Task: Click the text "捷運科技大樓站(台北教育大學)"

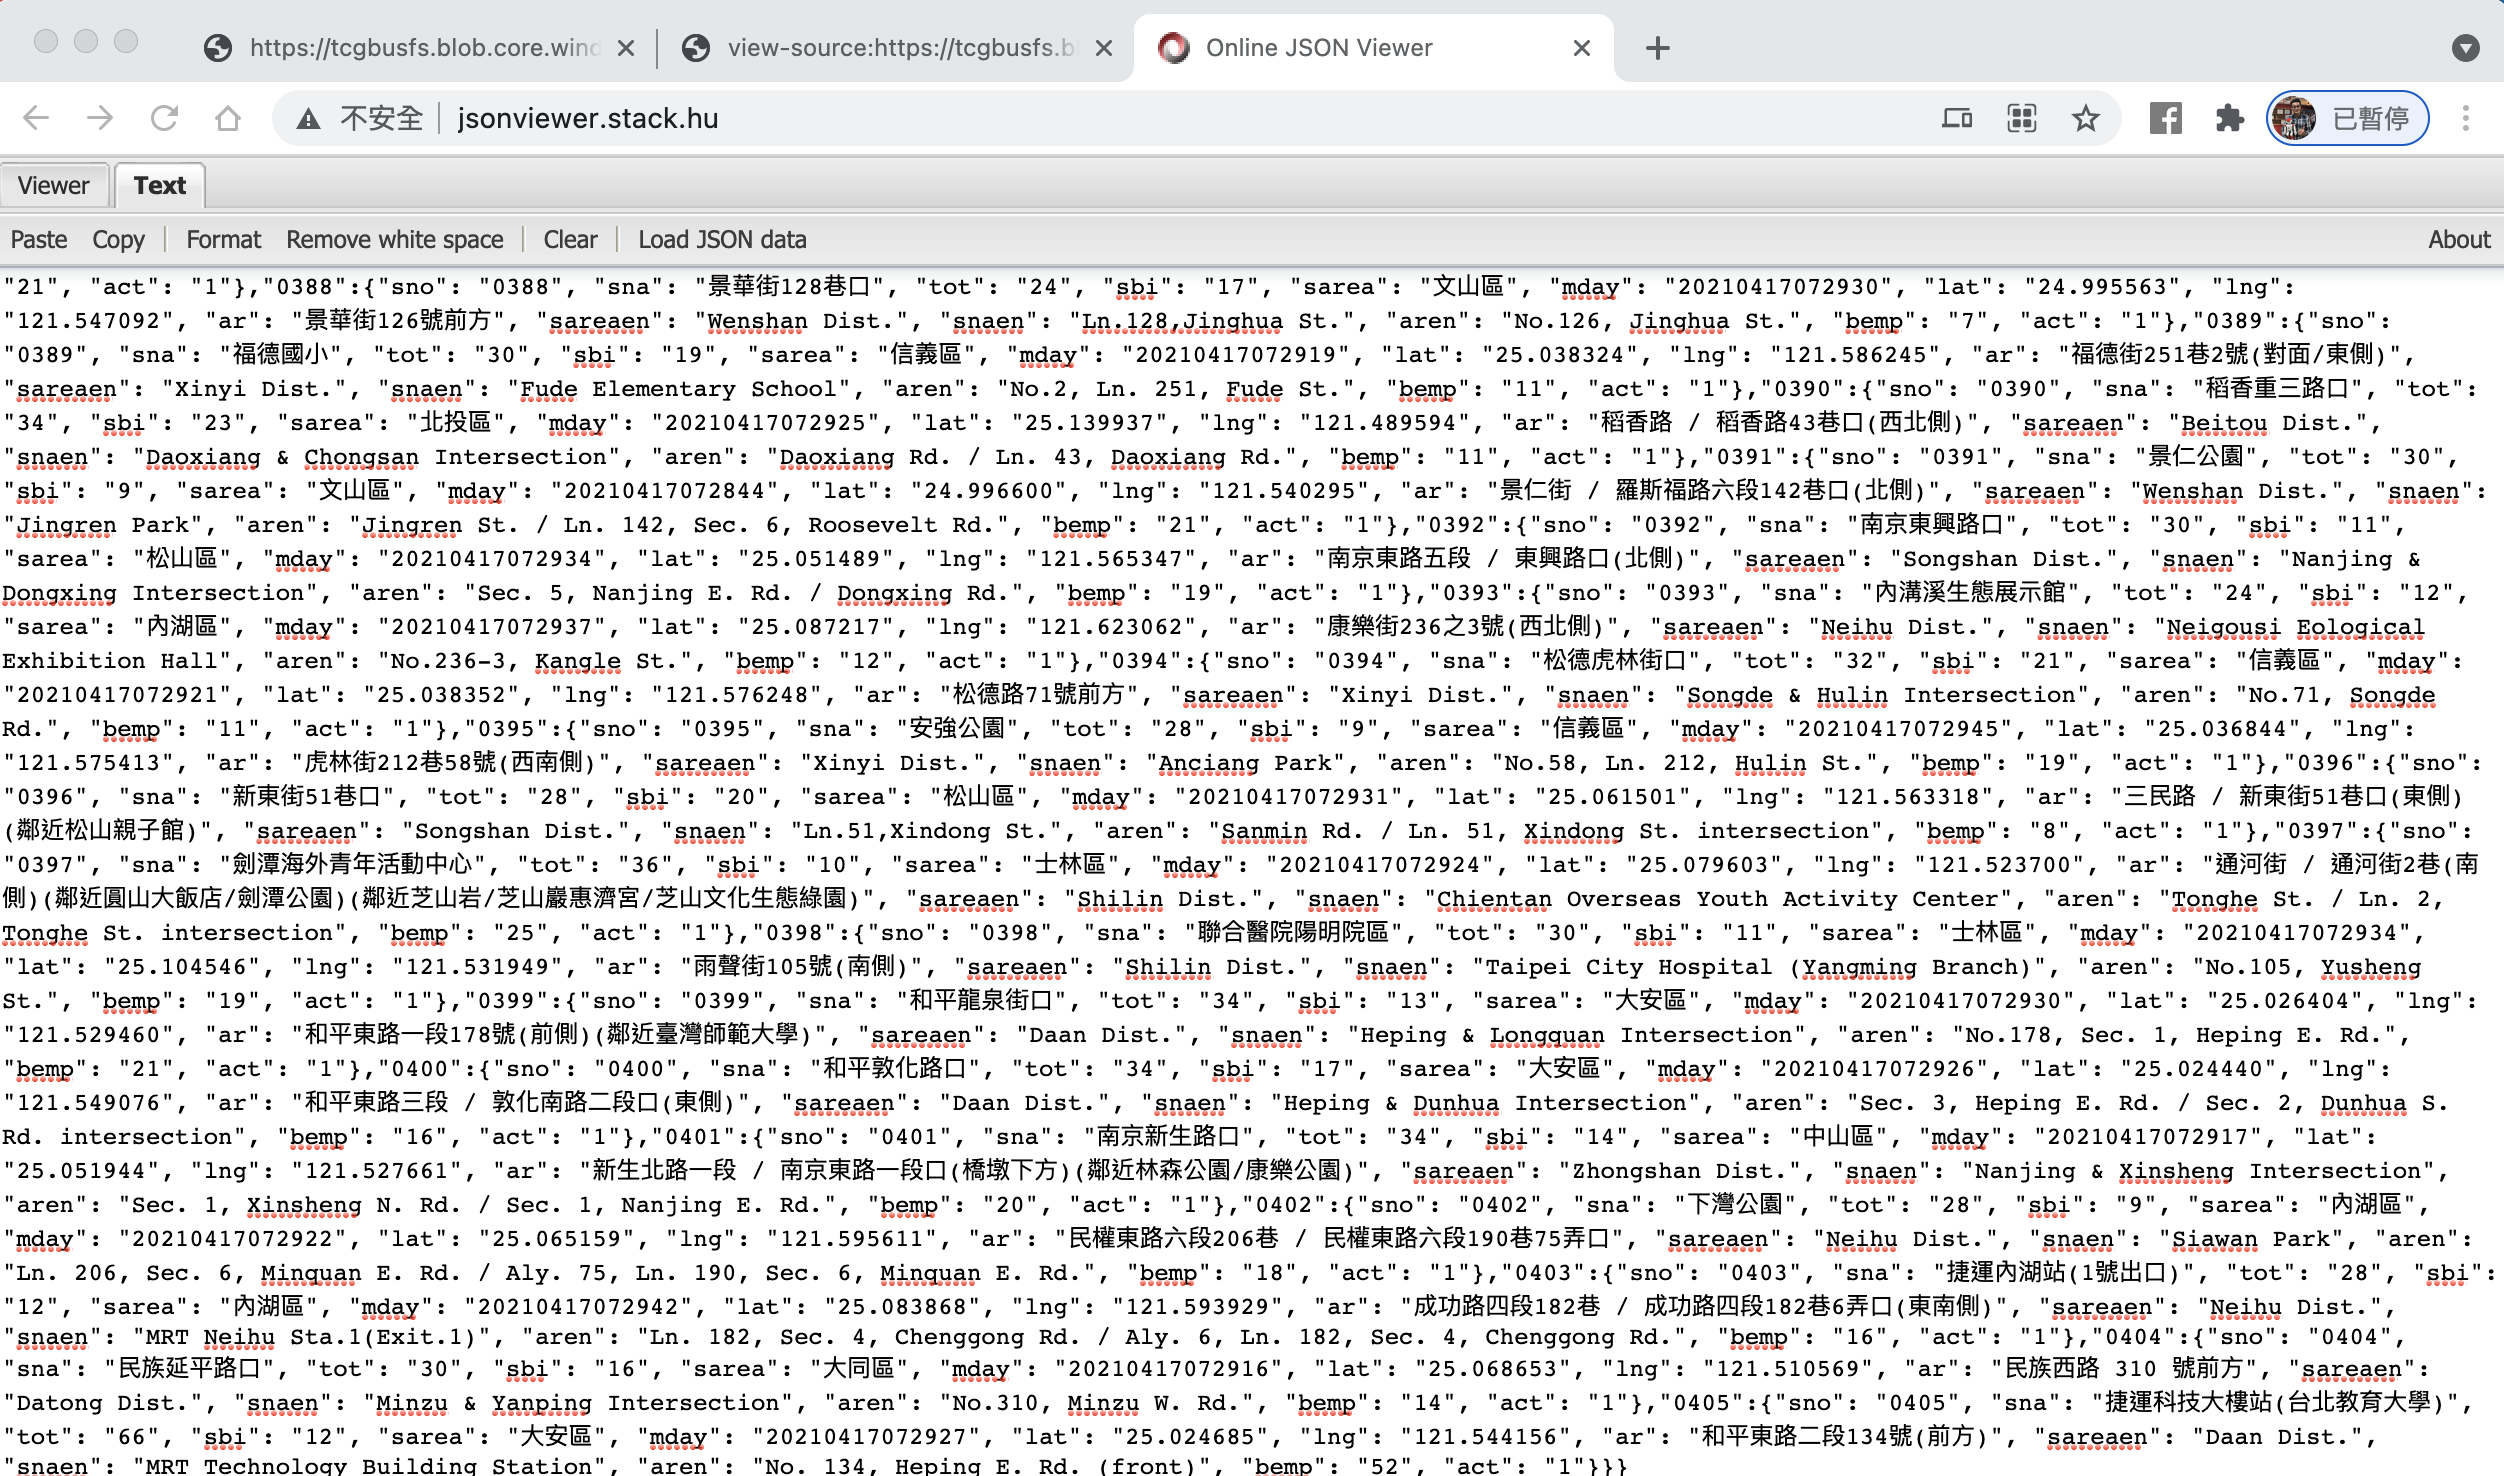Action: click(2268, 1403)
